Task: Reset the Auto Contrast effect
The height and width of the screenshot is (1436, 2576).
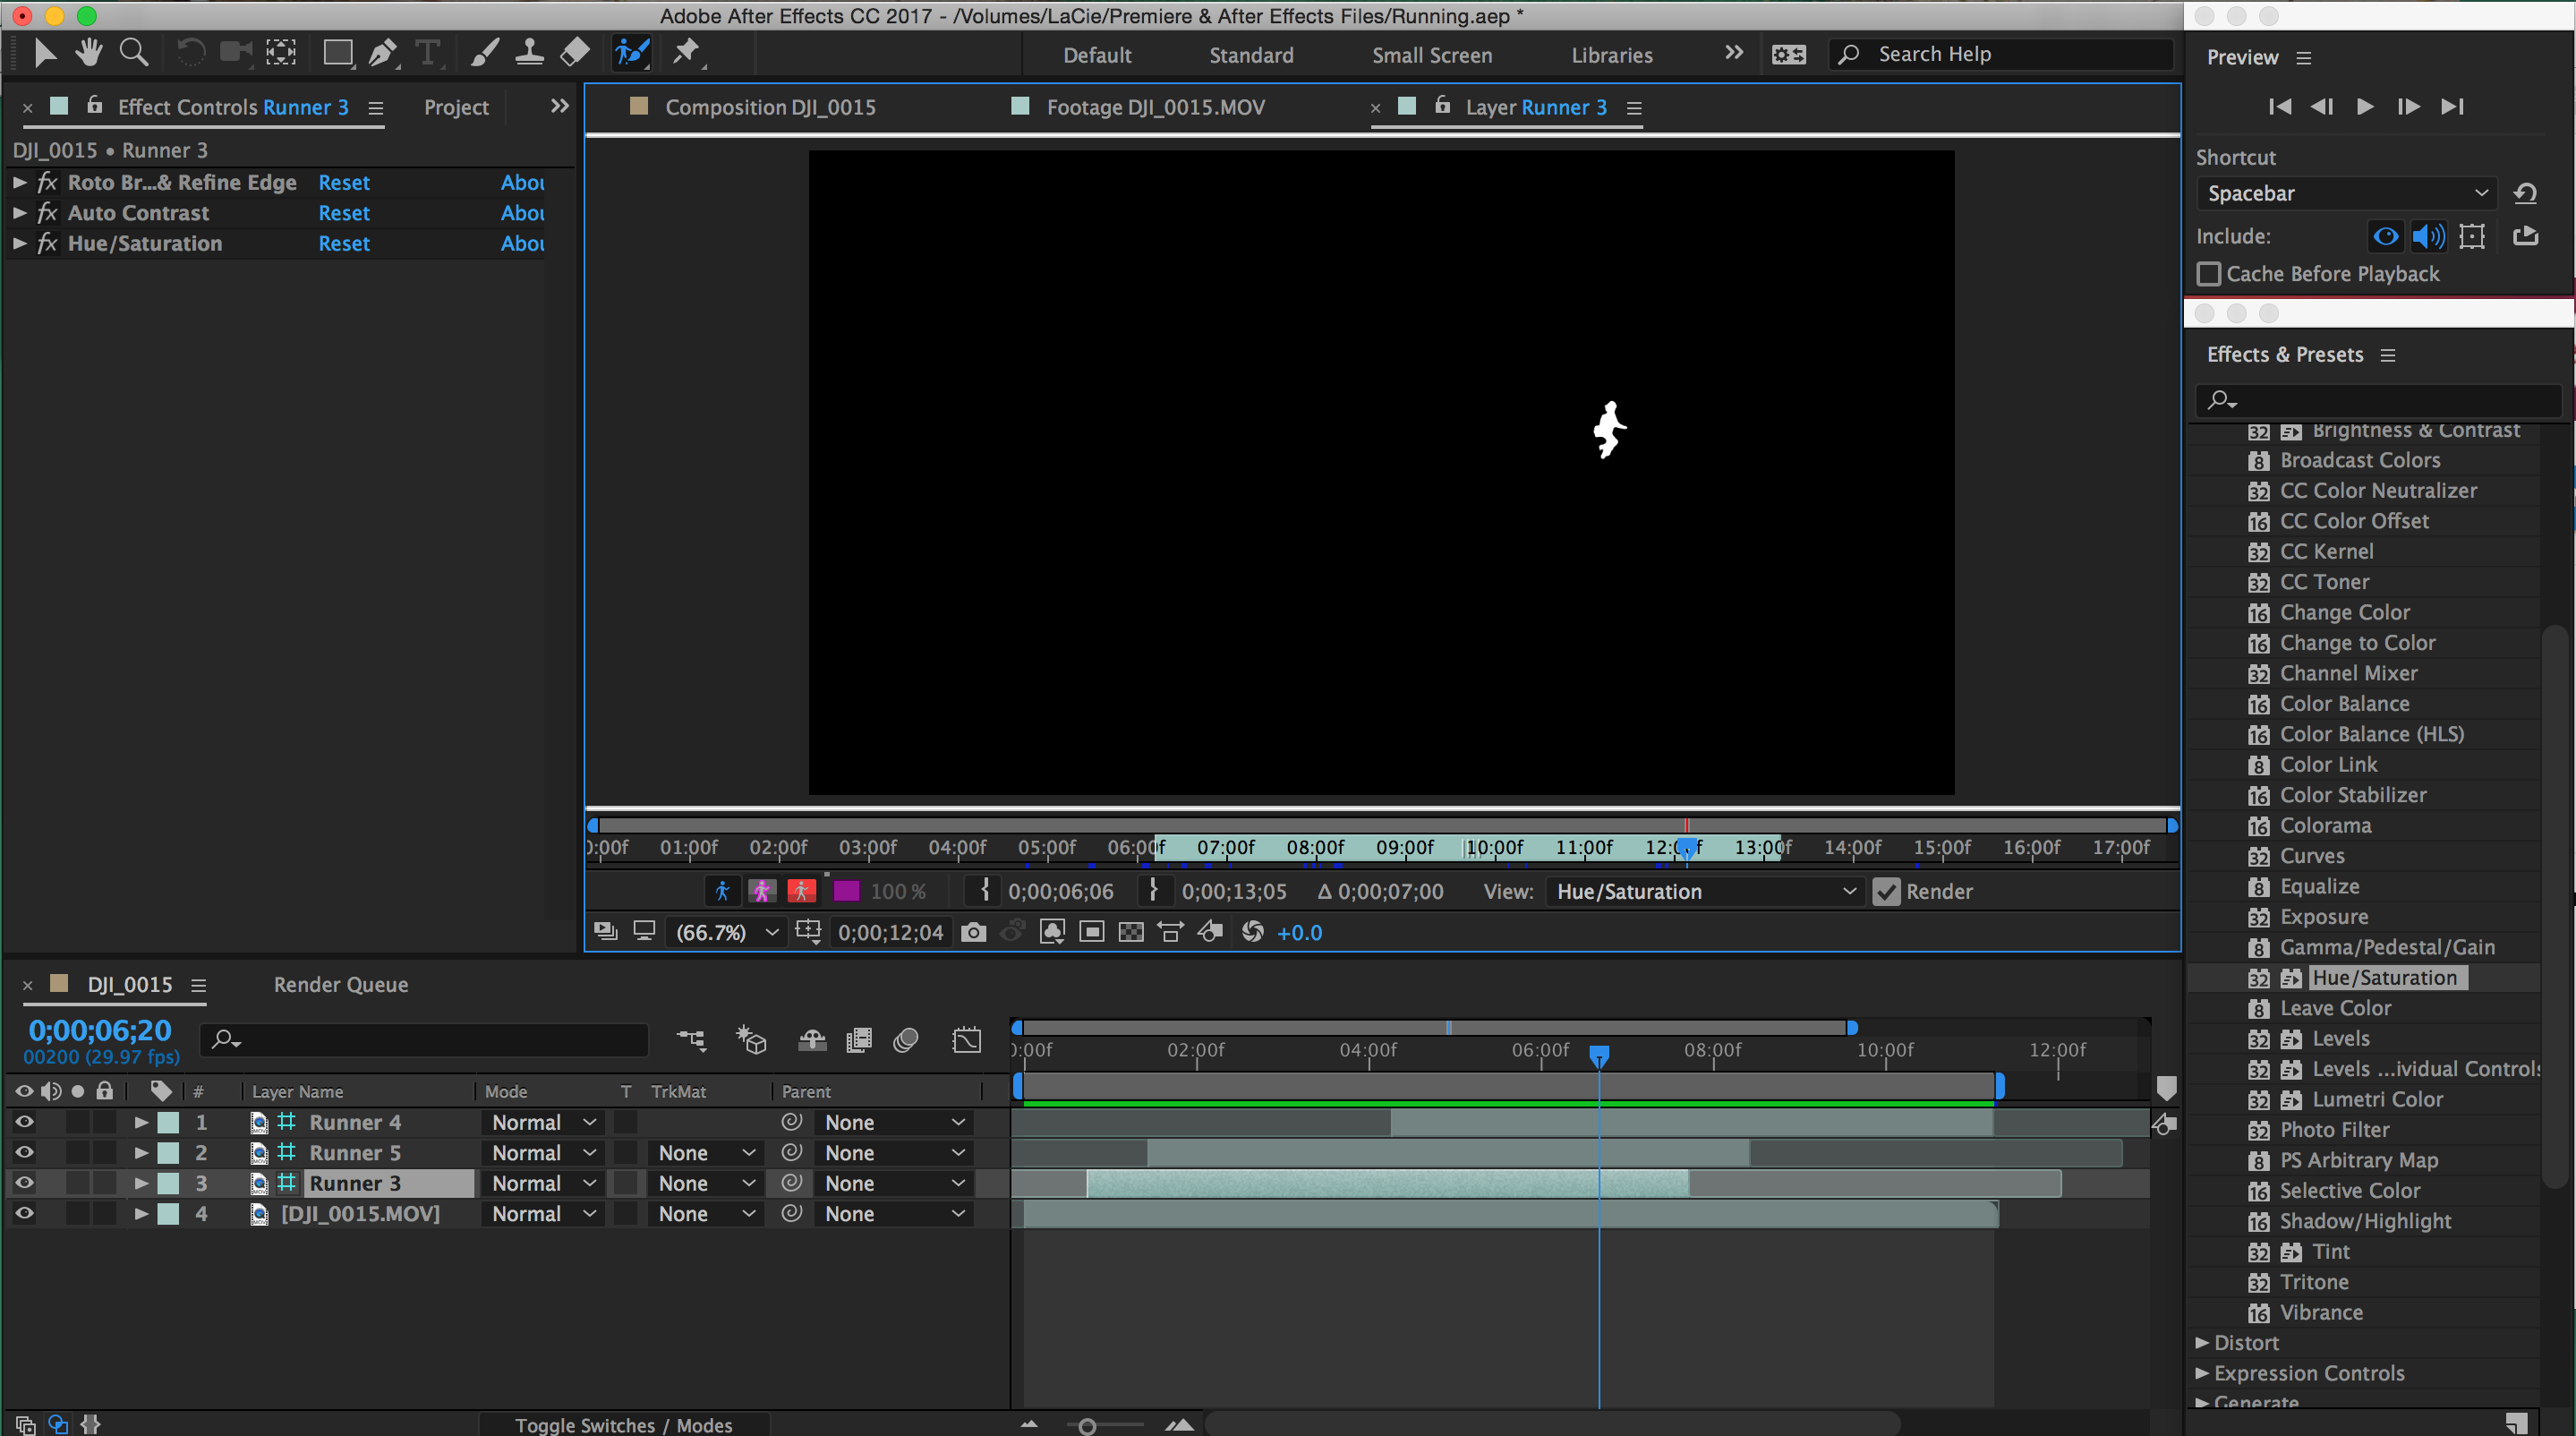Action: (x=344, y=213)
